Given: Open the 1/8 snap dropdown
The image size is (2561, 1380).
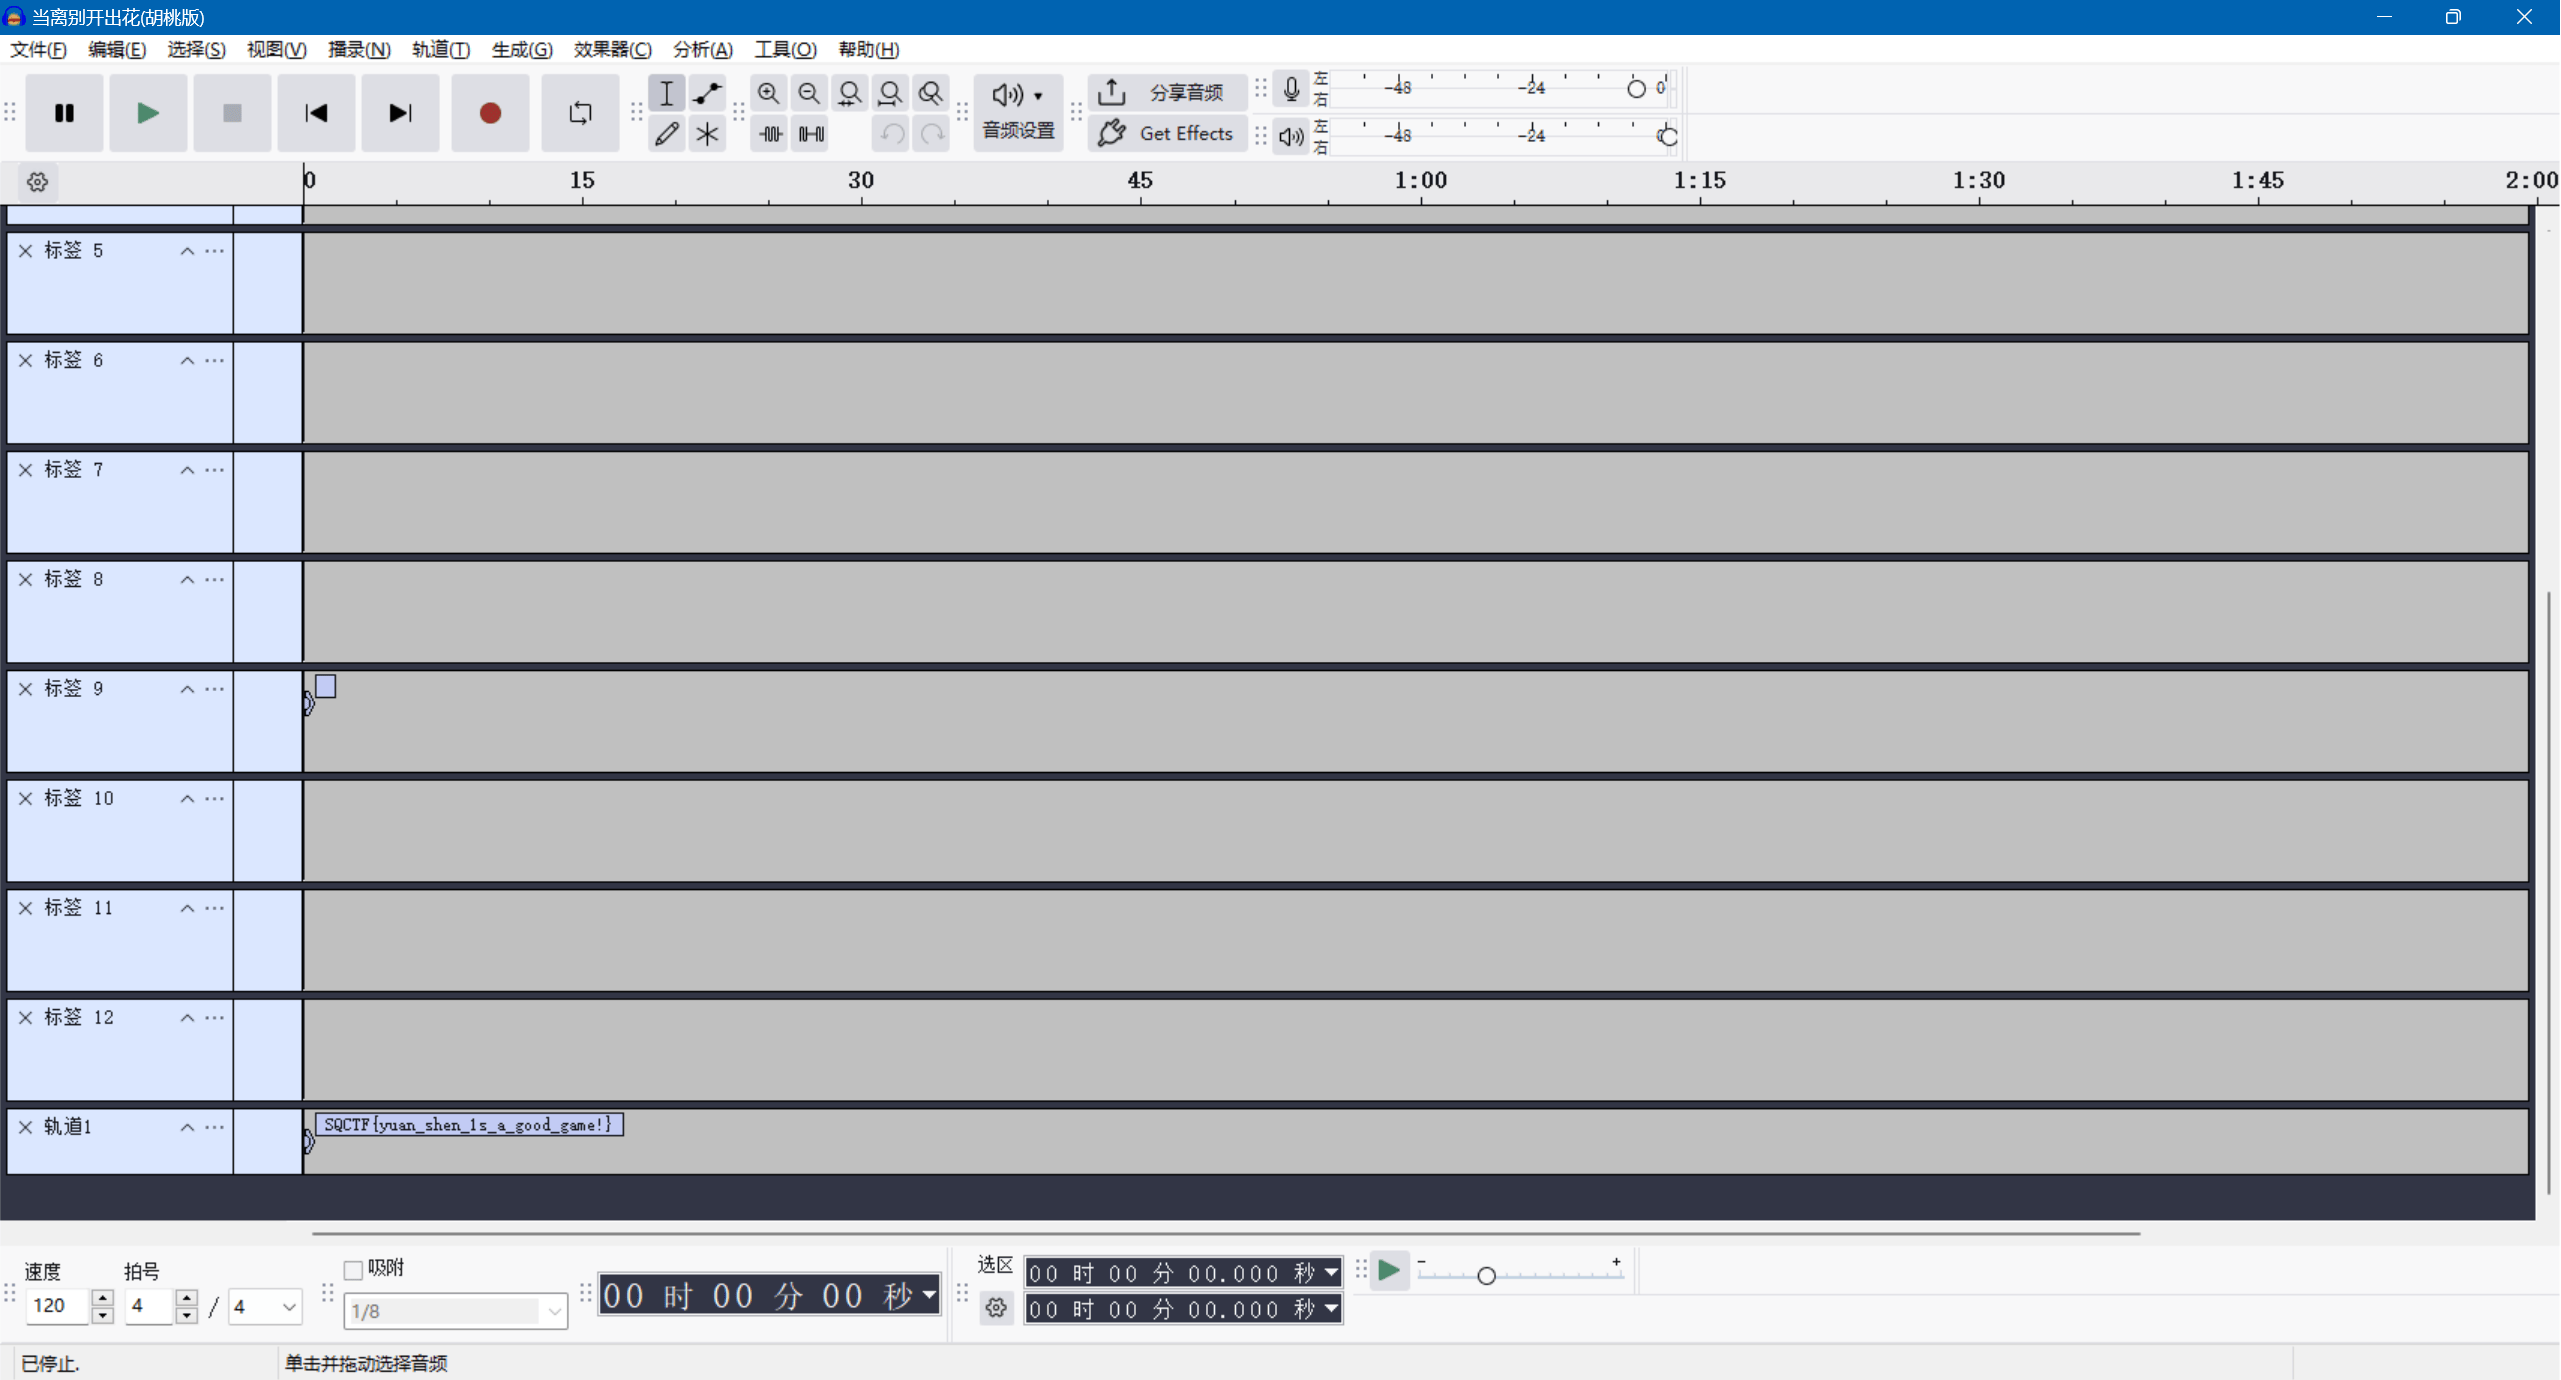Looking at the screenshot, I should coord(554,1310).
